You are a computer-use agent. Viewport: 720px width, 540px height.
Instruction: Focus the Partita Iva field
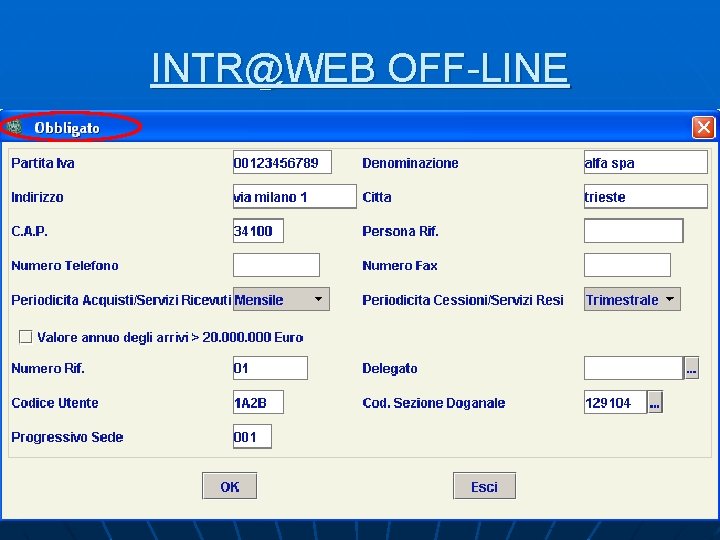pos(282,163)
